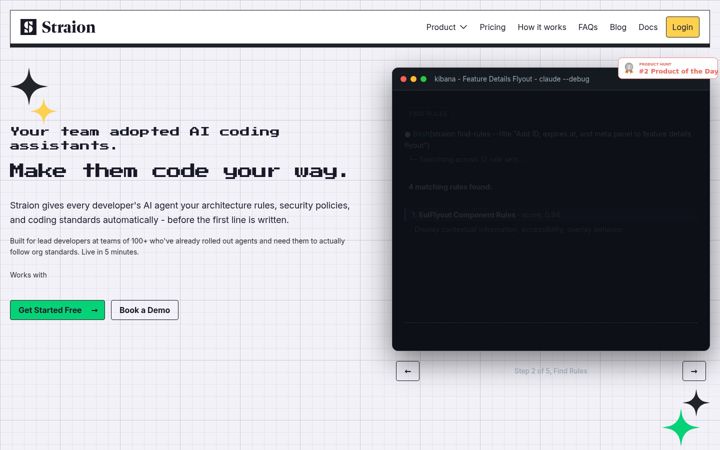Open the Docs page
720x450 pixels.
[647, 27]
